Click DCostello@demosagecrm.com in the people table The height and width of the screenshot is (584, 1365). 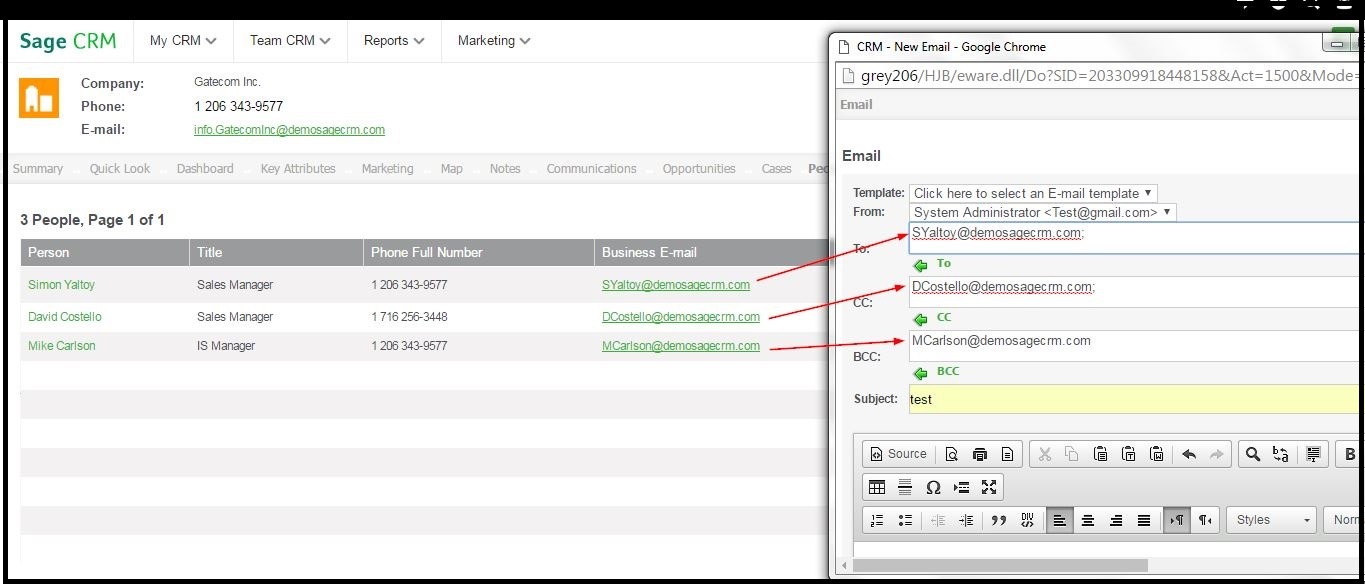(680, 317)
